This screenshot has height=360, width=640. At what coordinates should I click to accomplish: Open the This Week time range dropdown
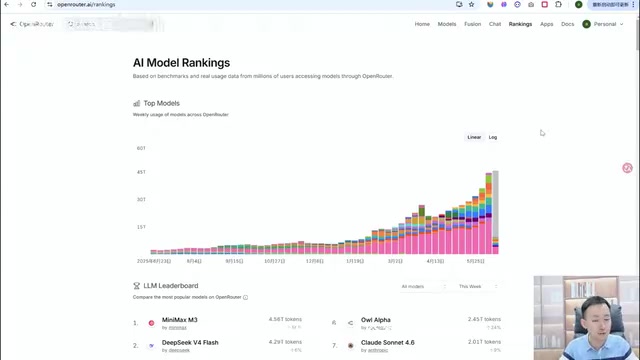[478, 287]
